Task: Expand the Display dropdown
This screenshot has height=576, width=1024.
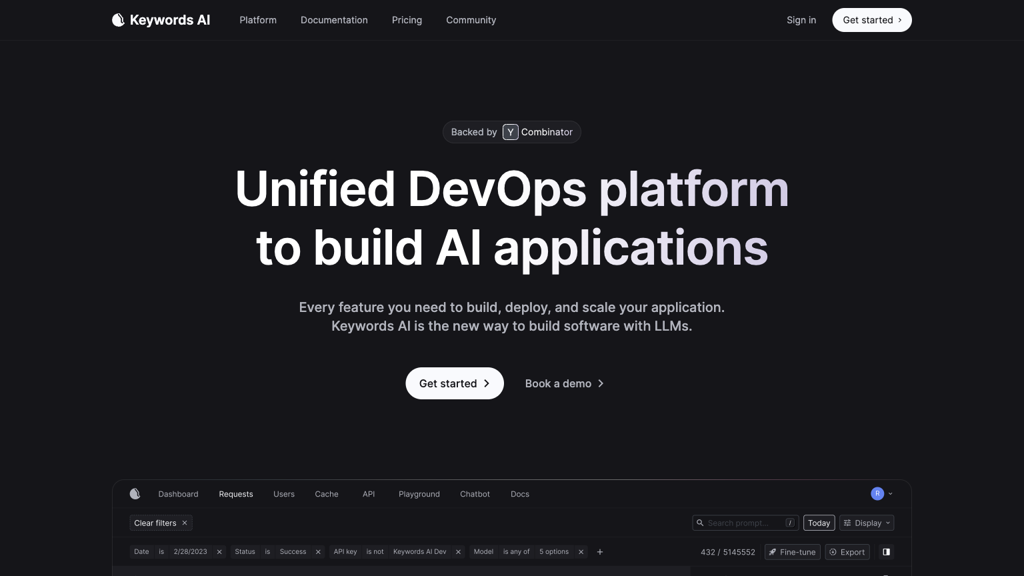Action: pyautogui.click(x=866, y=523)
